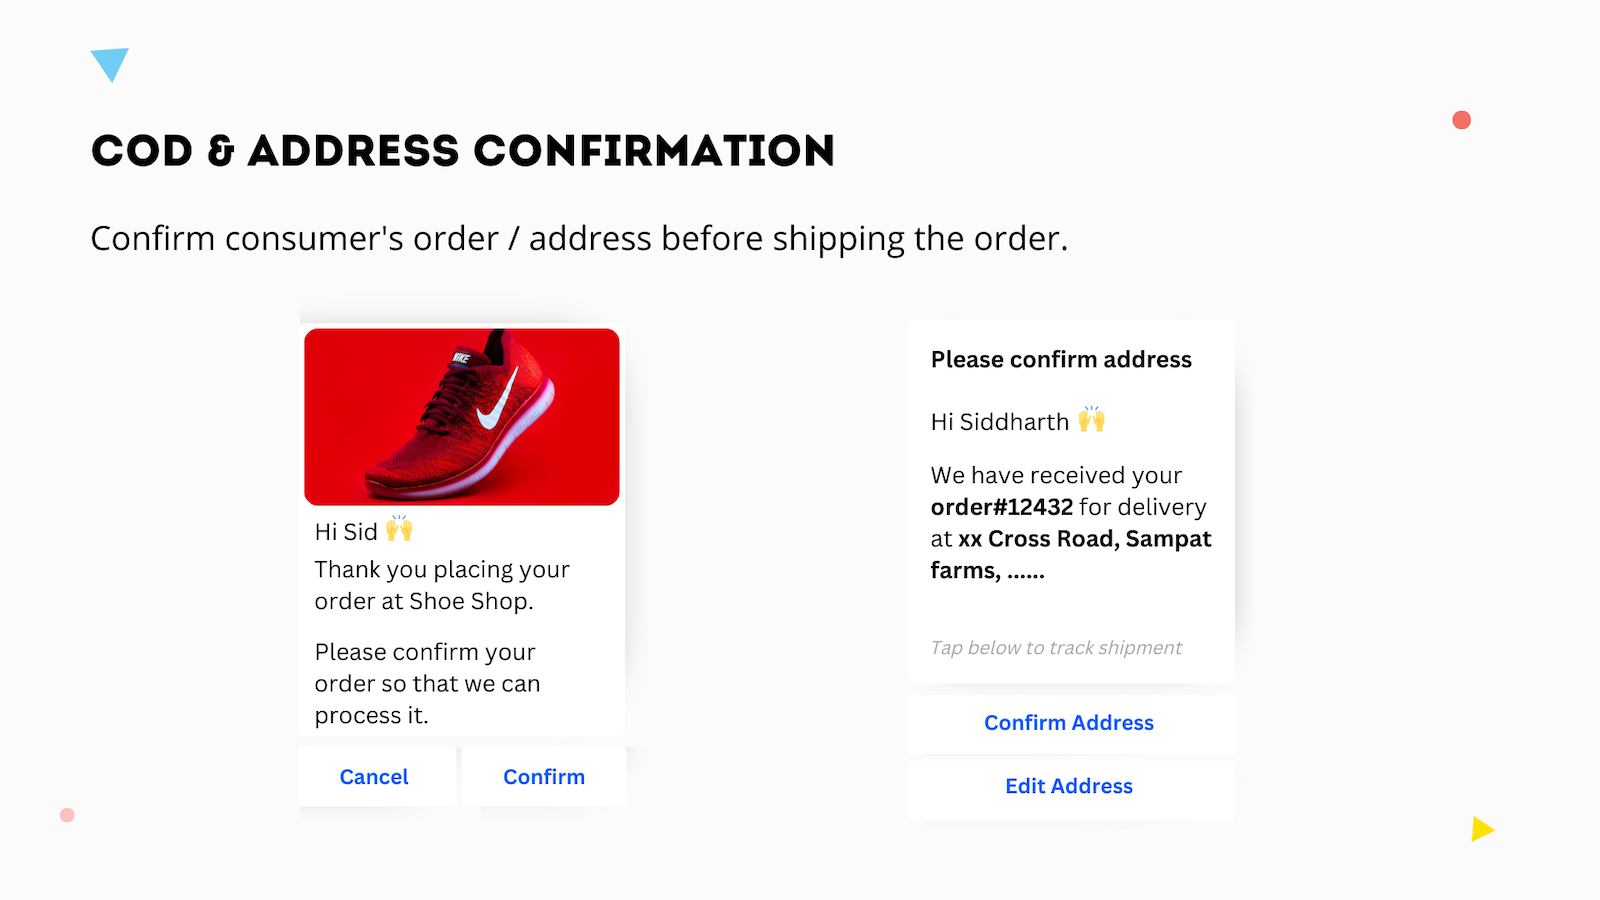This screenshot has height=900, width=1600.
Task: Click the Thank you placing your order text
Action: point(442,585)
